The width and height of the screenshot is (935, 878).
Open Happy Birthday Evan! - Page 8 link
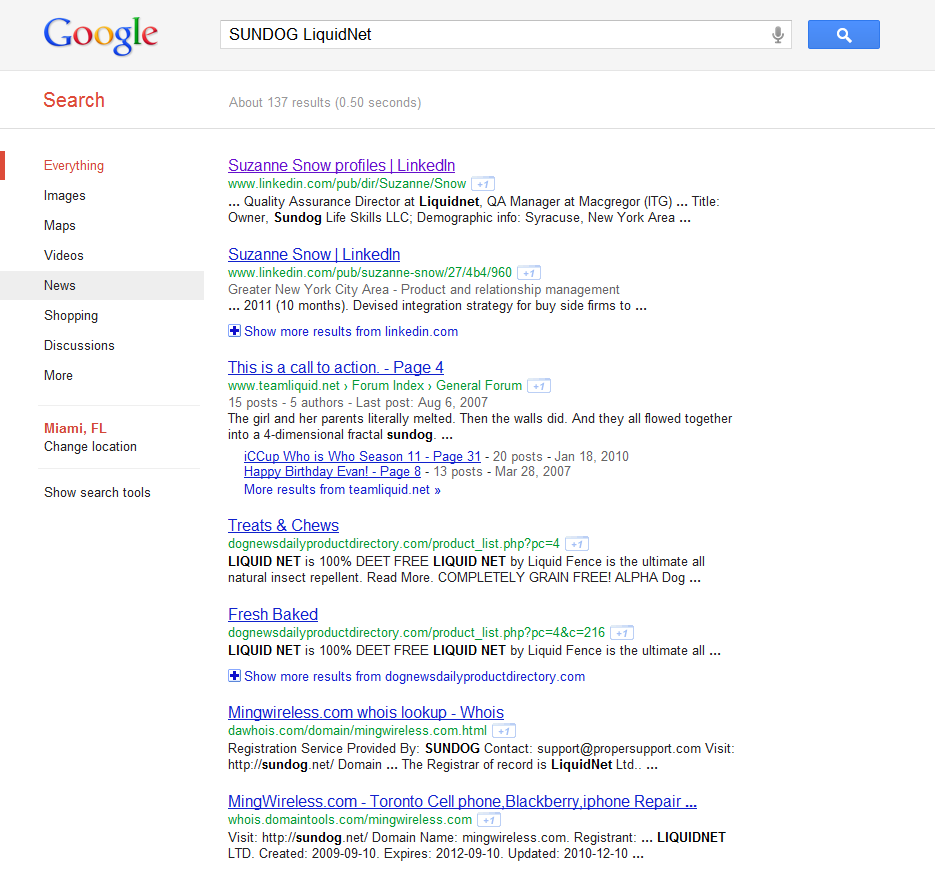click(x=332, y=472)
